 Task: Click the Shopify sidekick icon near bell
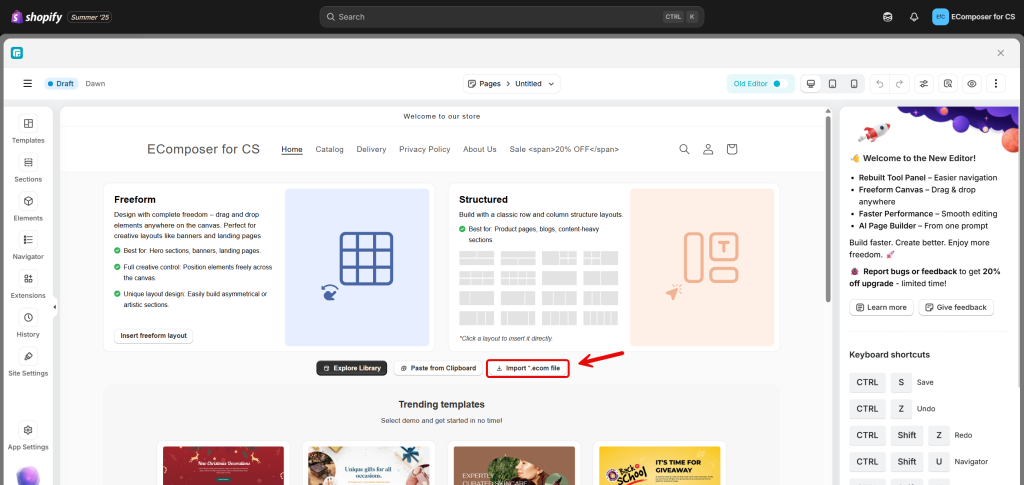tap(888, 17)
